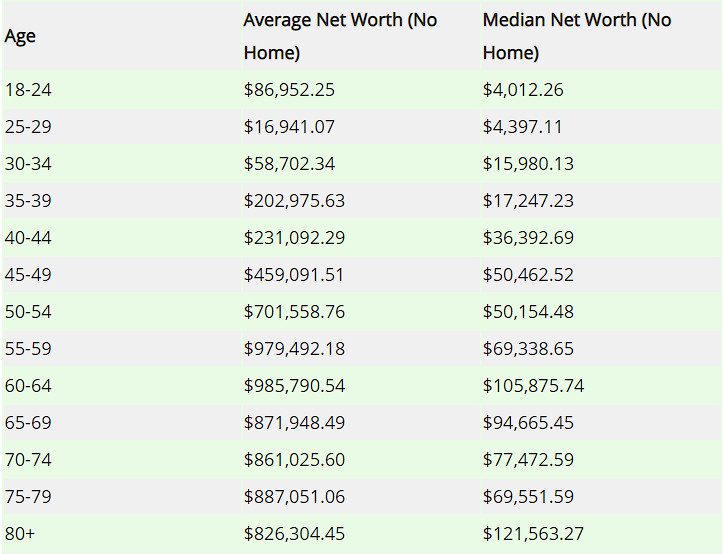Select the 18-24 age row label
Screen dimensions: 724x554
tap(26, 90)
